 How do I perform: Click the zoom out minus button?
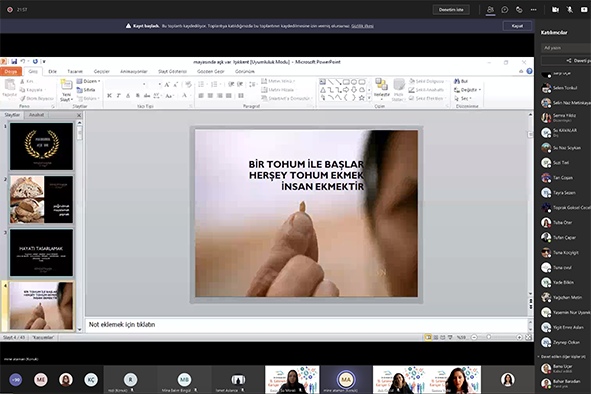[x=475, y=337]
